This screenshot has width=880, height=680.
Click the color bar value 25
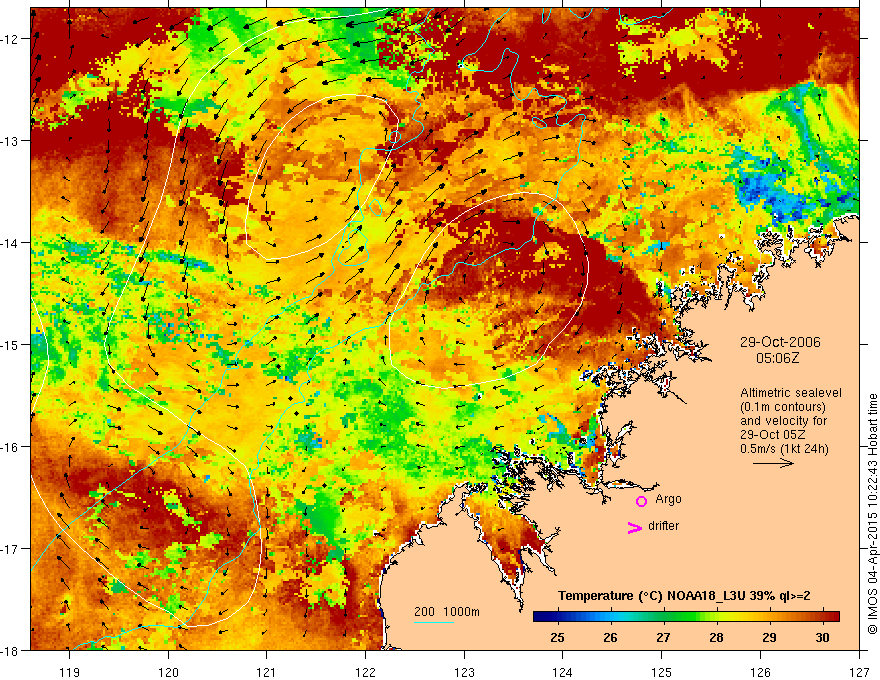click(x=557, y=637)
